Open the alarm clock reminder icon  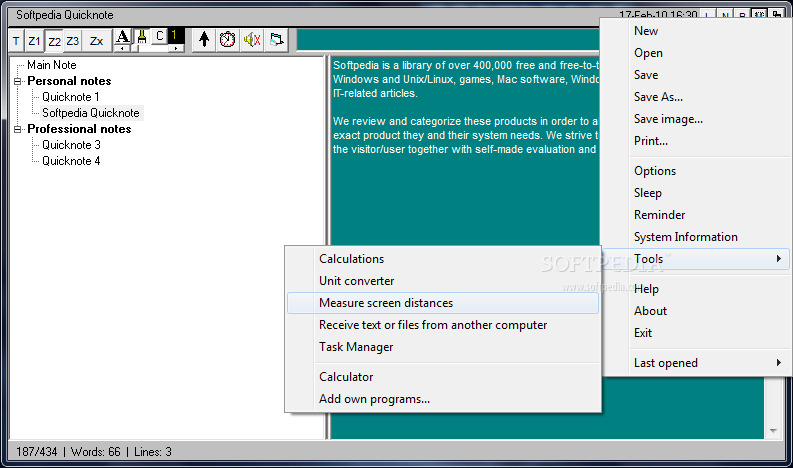coord(228,39)
